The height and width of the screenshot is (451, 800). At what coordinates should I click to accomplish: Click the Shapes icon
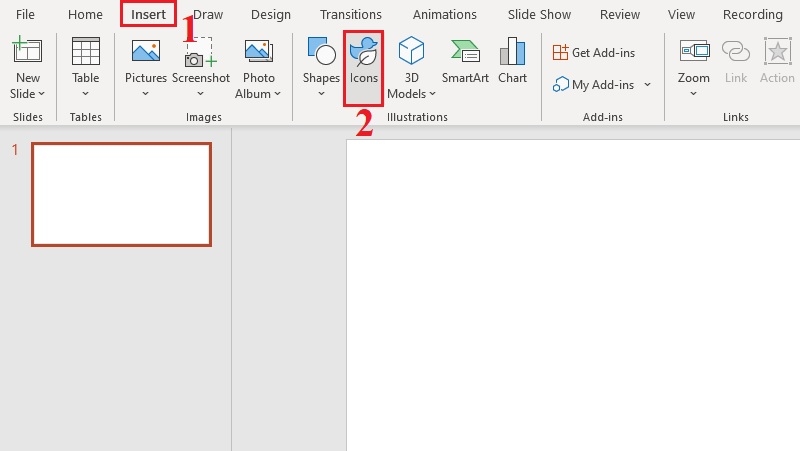pos(321,51)
